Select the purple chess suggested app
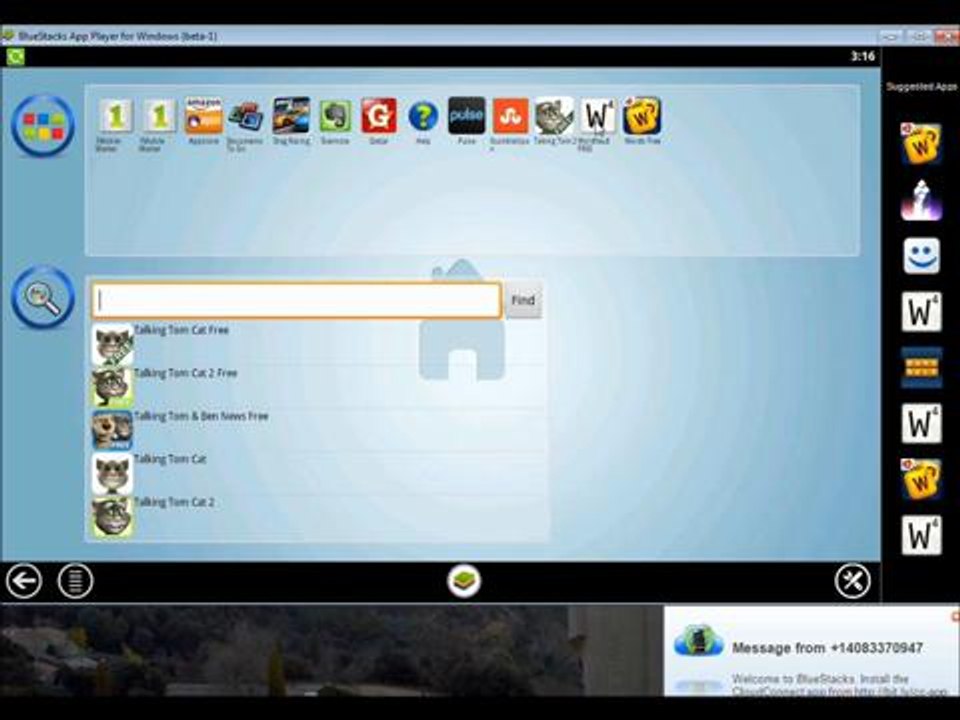The width and height of the screenshot is (960, 720). 921,200
